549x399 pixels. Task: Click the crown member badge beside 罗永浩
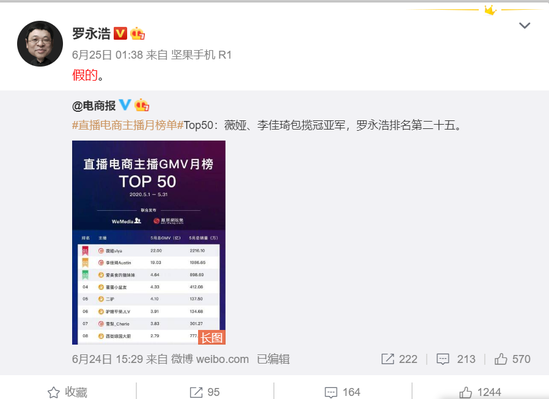tap(137, 34)
